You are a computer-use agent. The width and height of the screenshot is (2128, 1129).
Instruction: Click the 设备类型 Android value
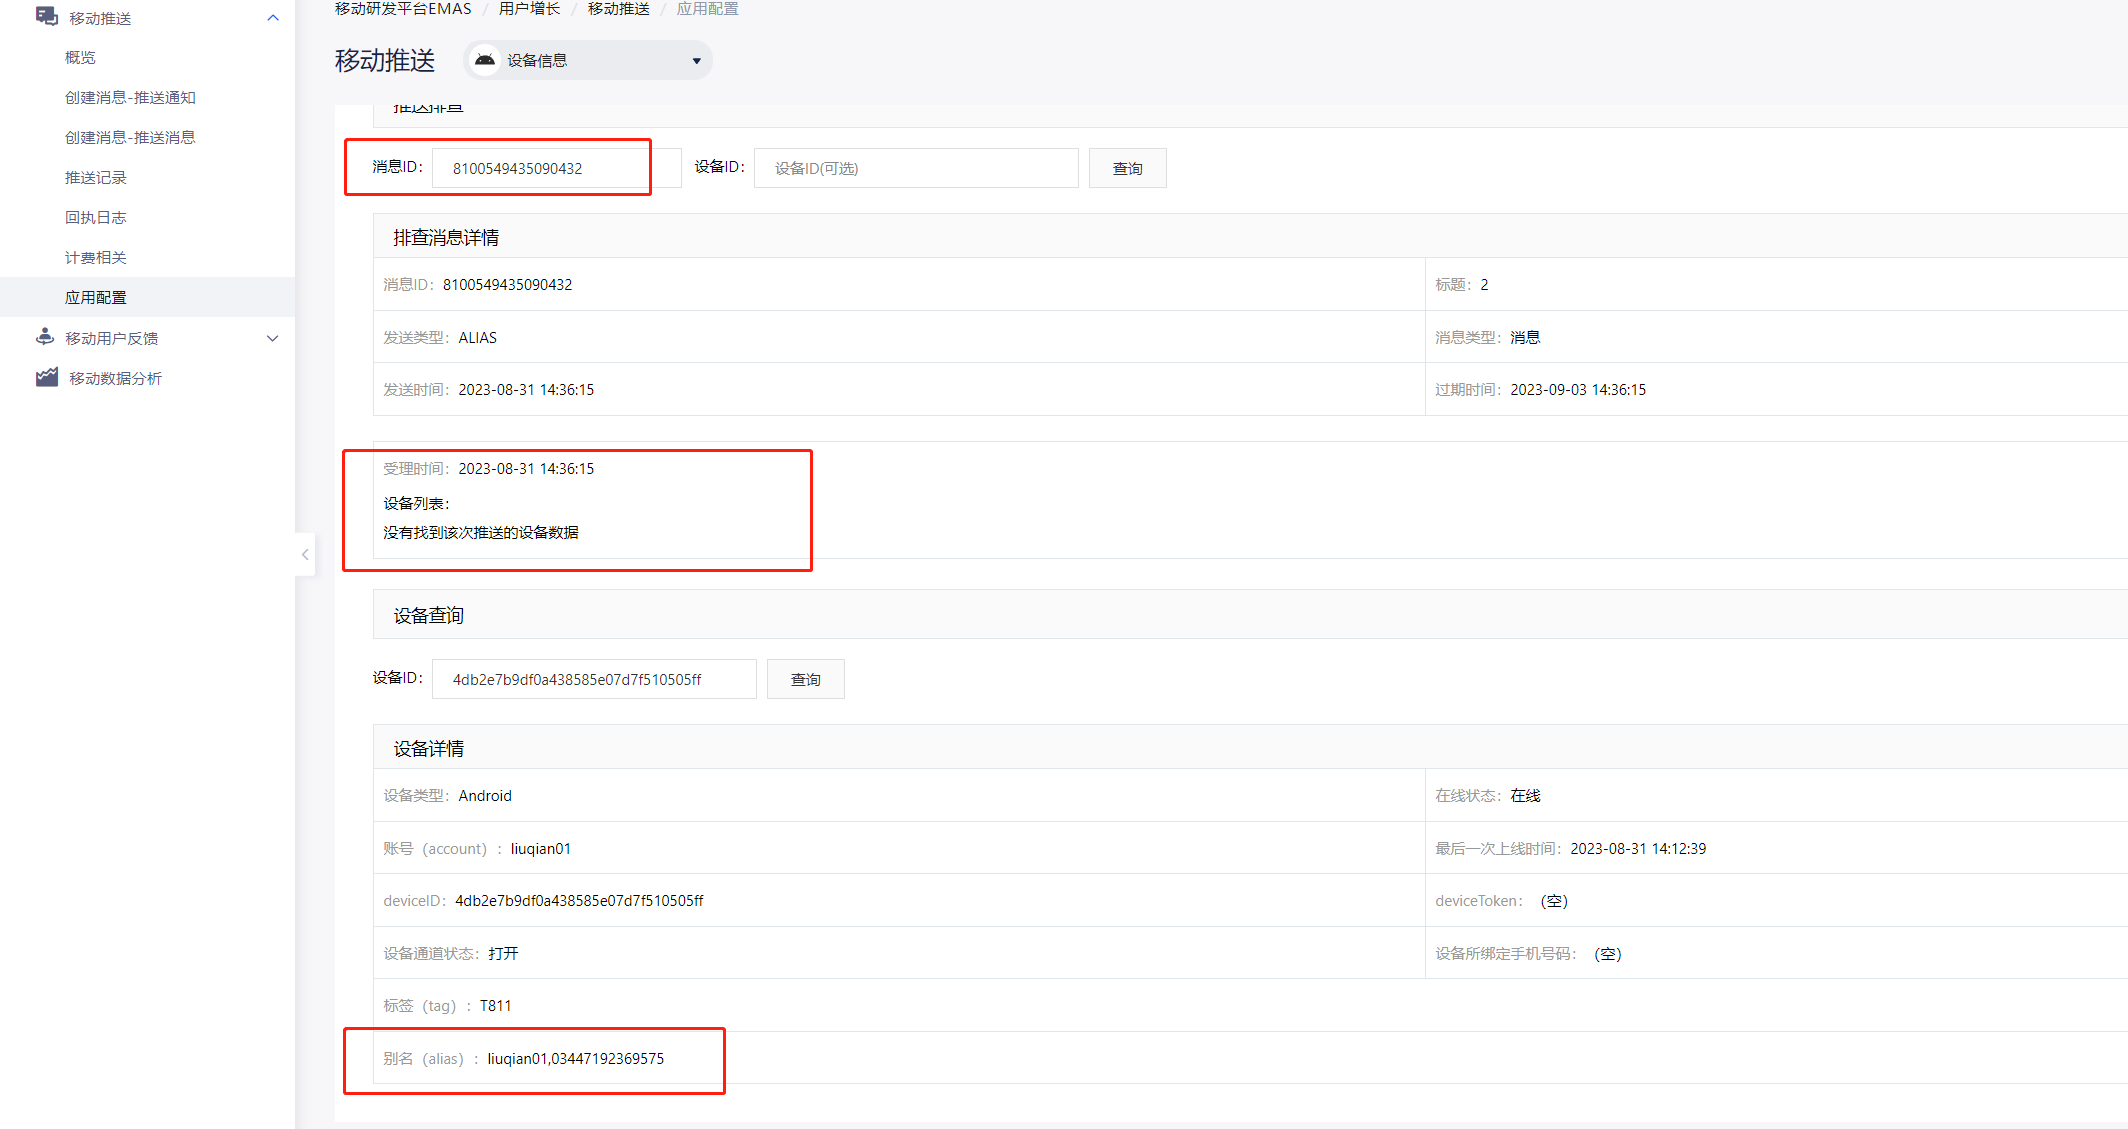[485, 795]
